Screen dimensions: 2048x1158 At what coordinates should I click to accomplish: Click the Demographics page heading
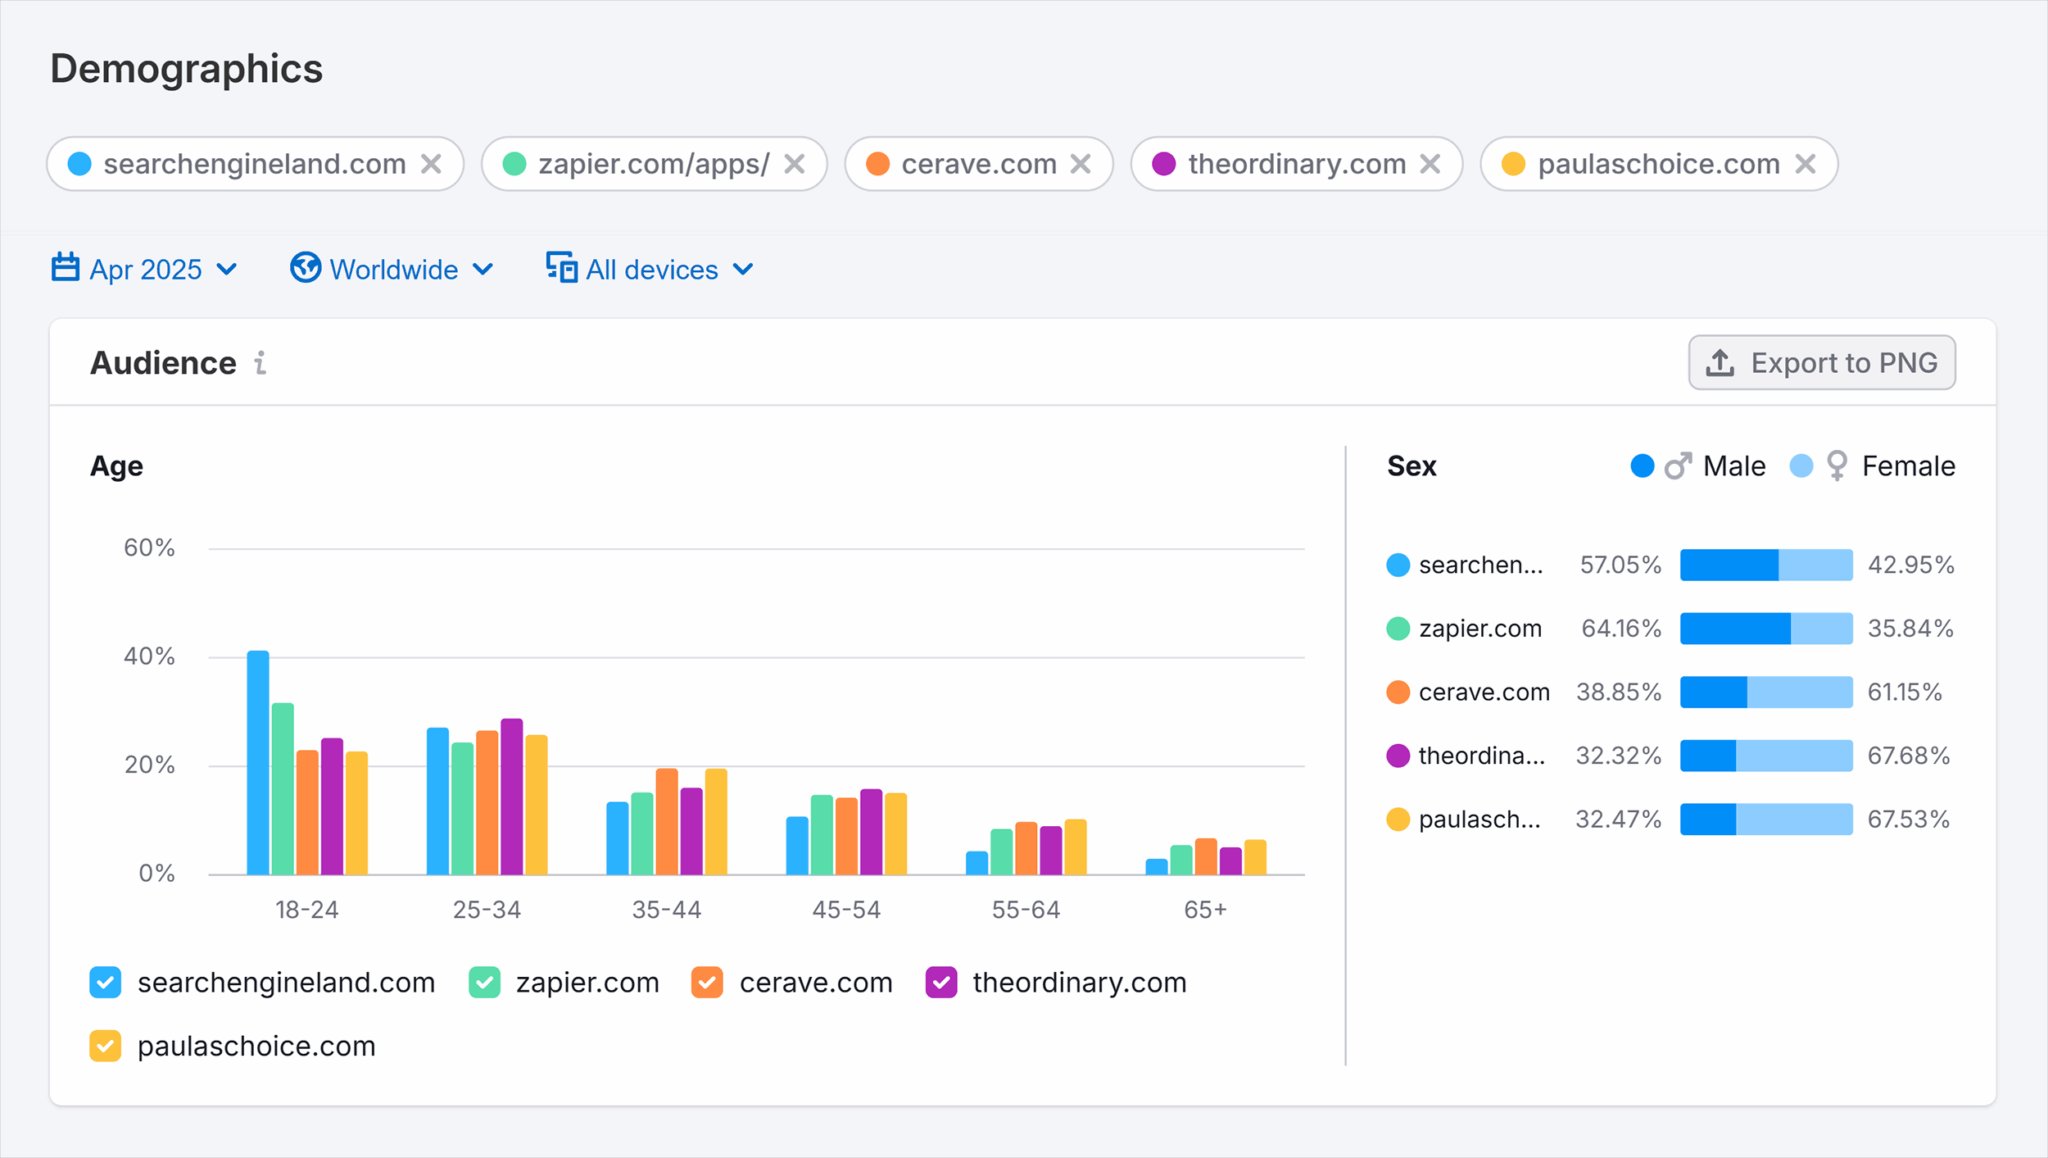coord(187,69)
